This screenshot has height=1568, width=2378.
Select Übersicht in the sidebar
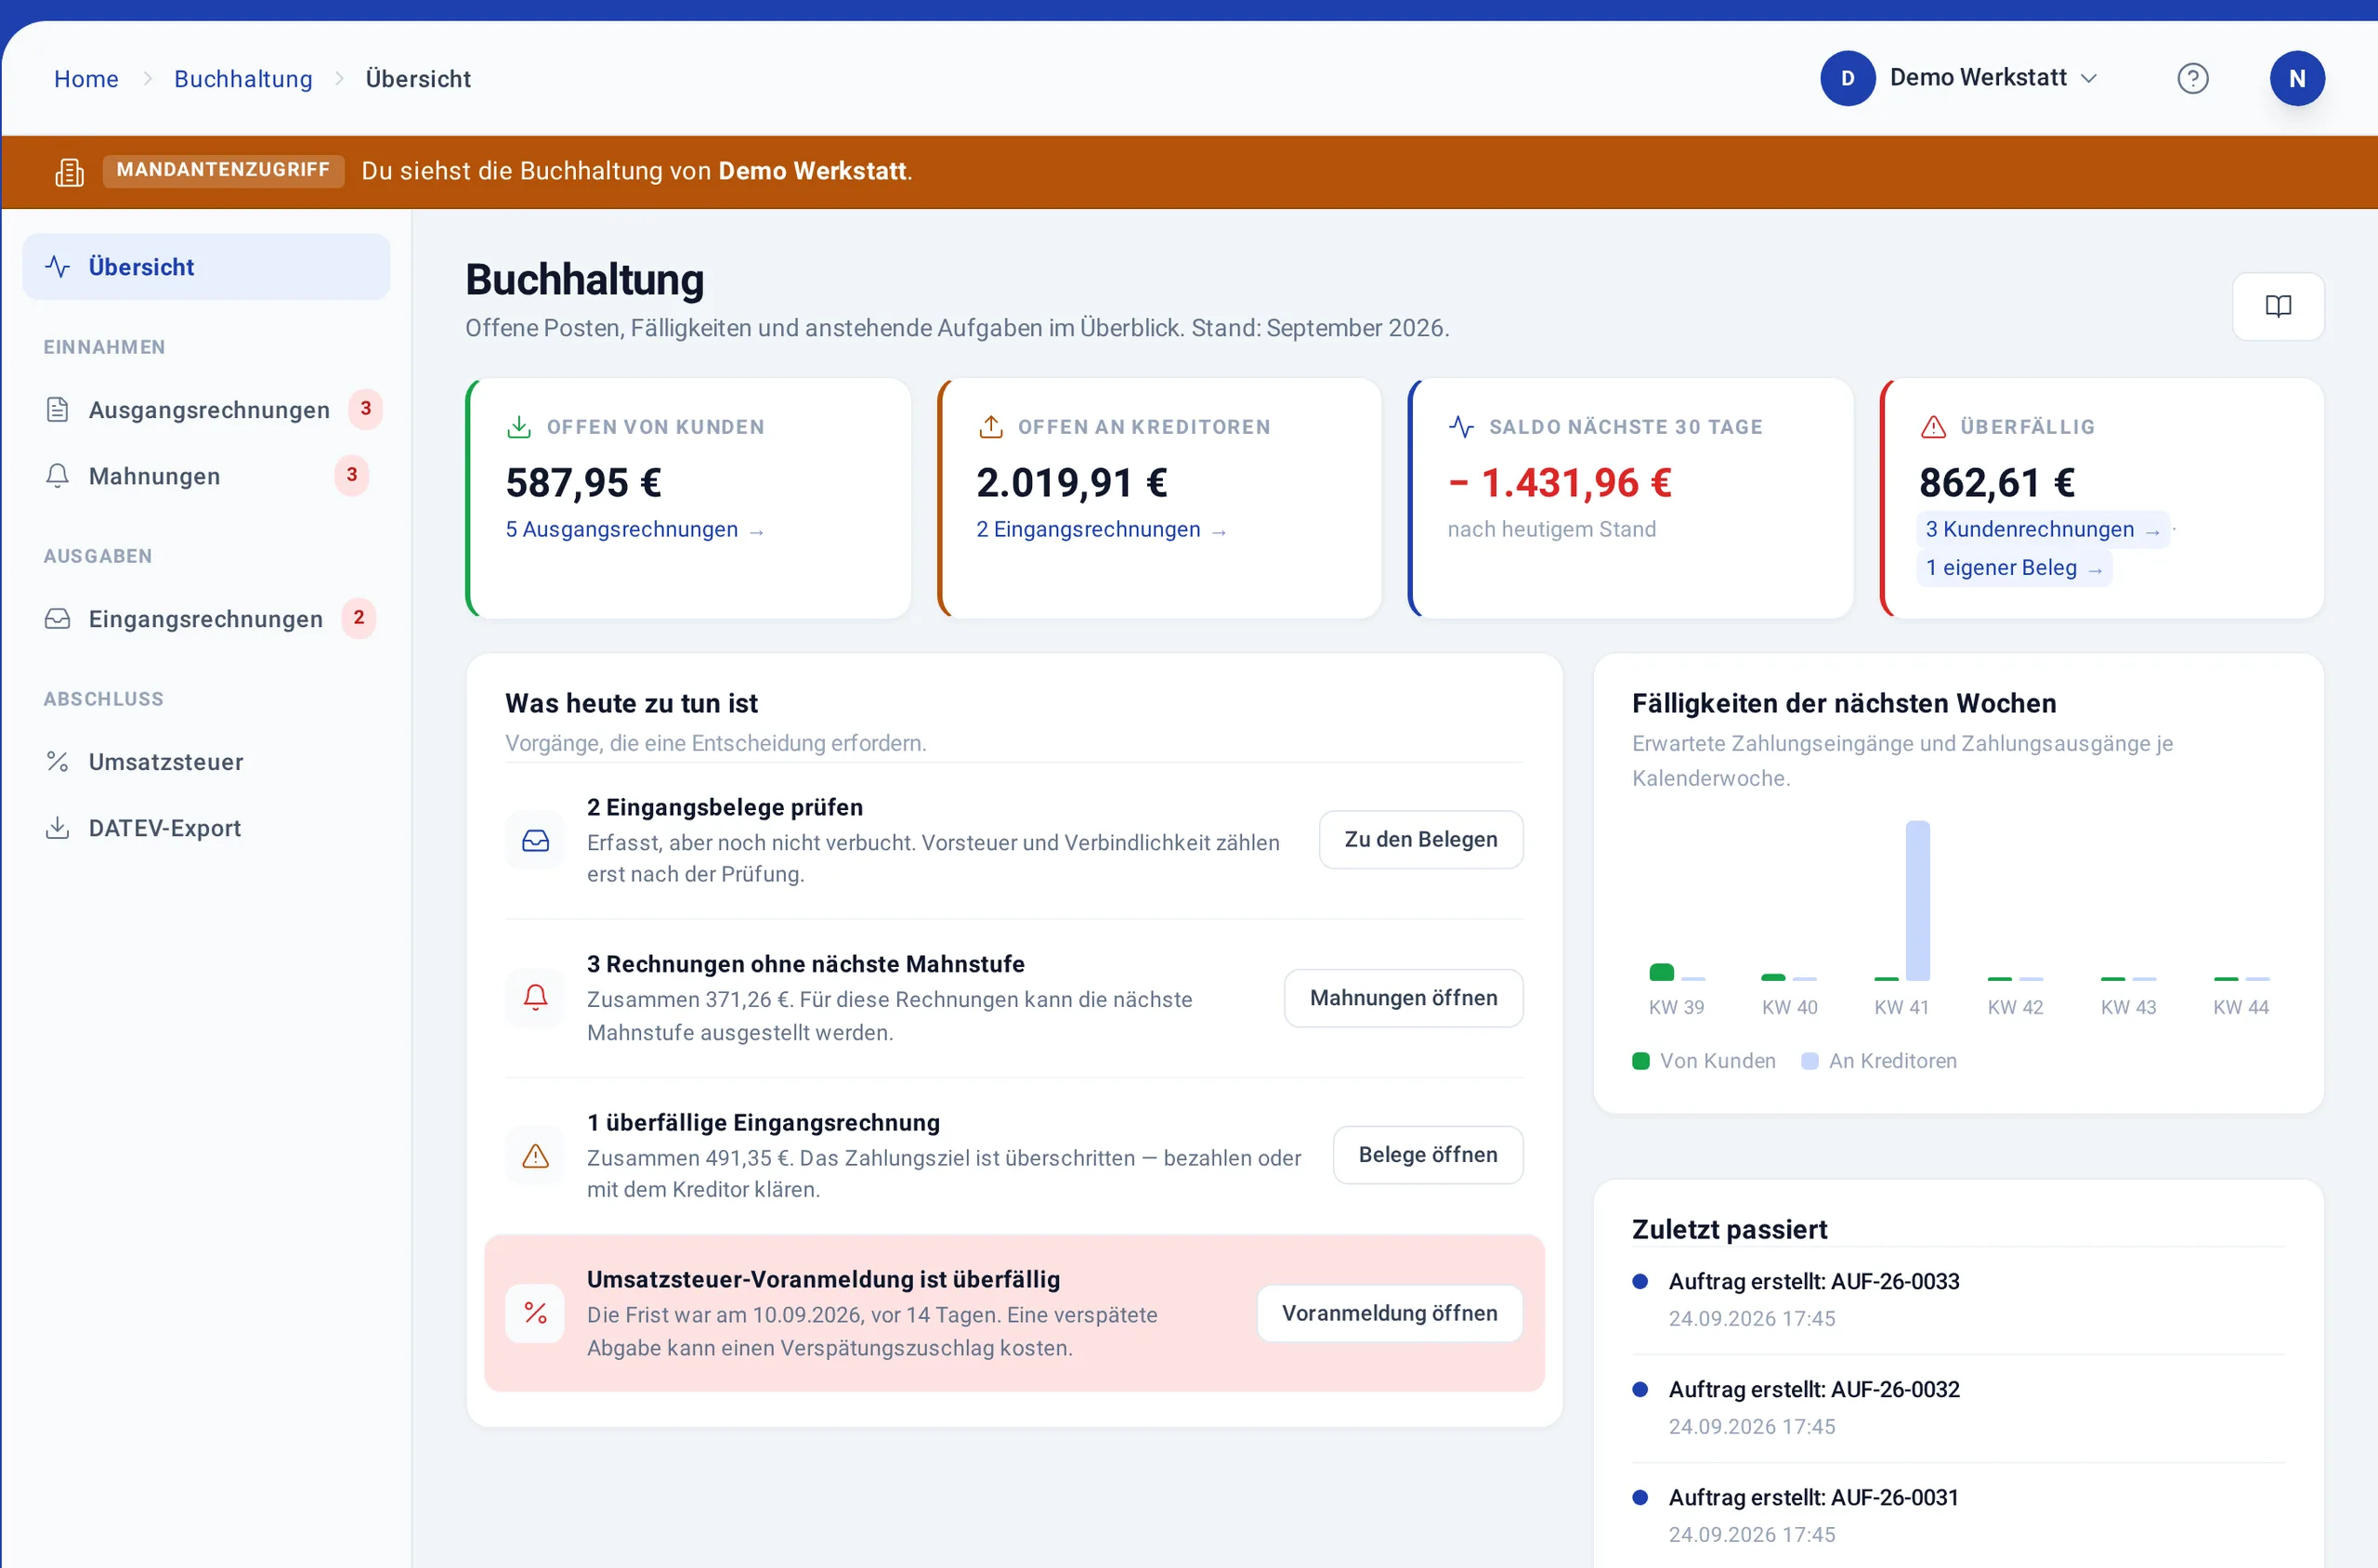click(206, 267)
